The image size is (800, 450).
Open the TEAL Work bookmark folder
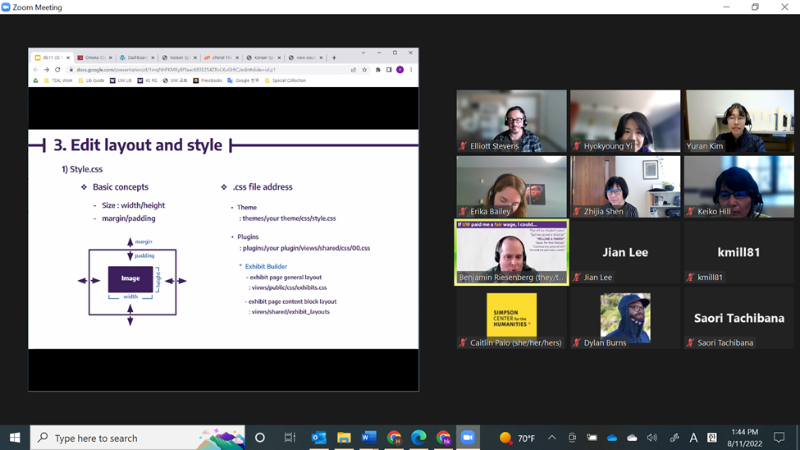pyautogui.click(x=58, y=81)
